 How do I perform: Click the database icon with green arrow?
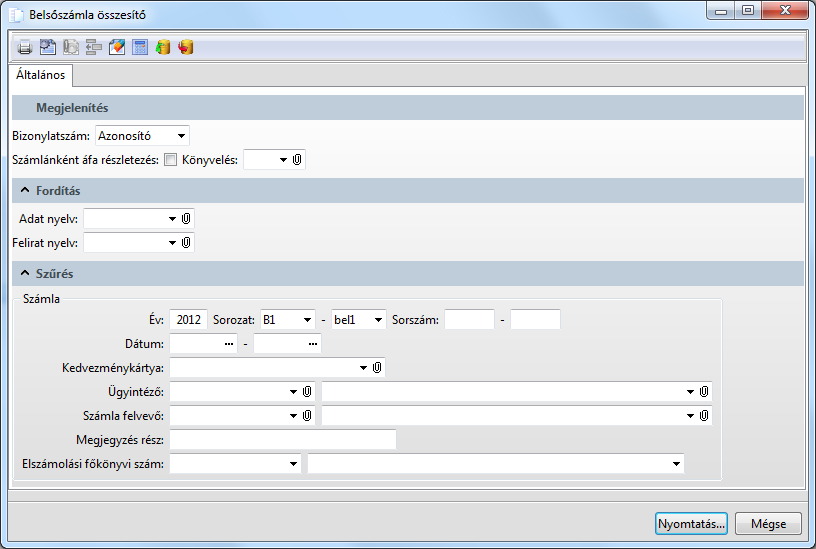163,47
